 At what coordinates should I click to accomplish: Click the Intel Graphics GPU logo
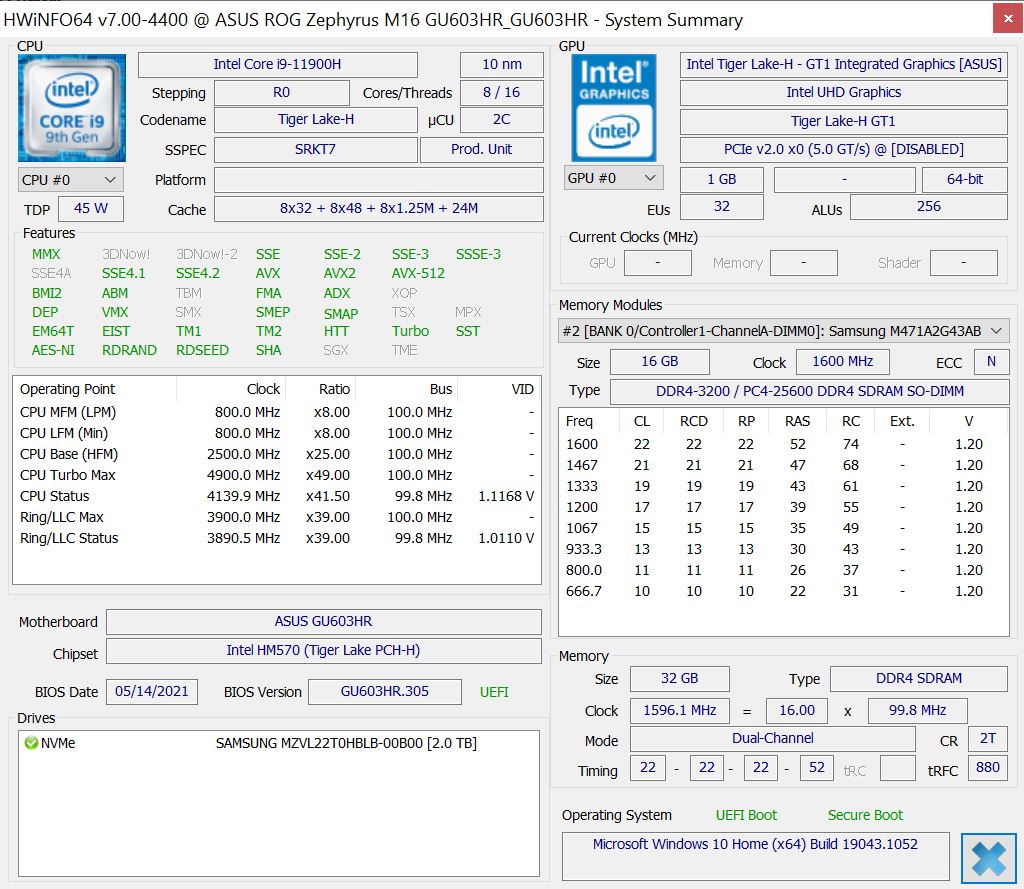(614, 108)
